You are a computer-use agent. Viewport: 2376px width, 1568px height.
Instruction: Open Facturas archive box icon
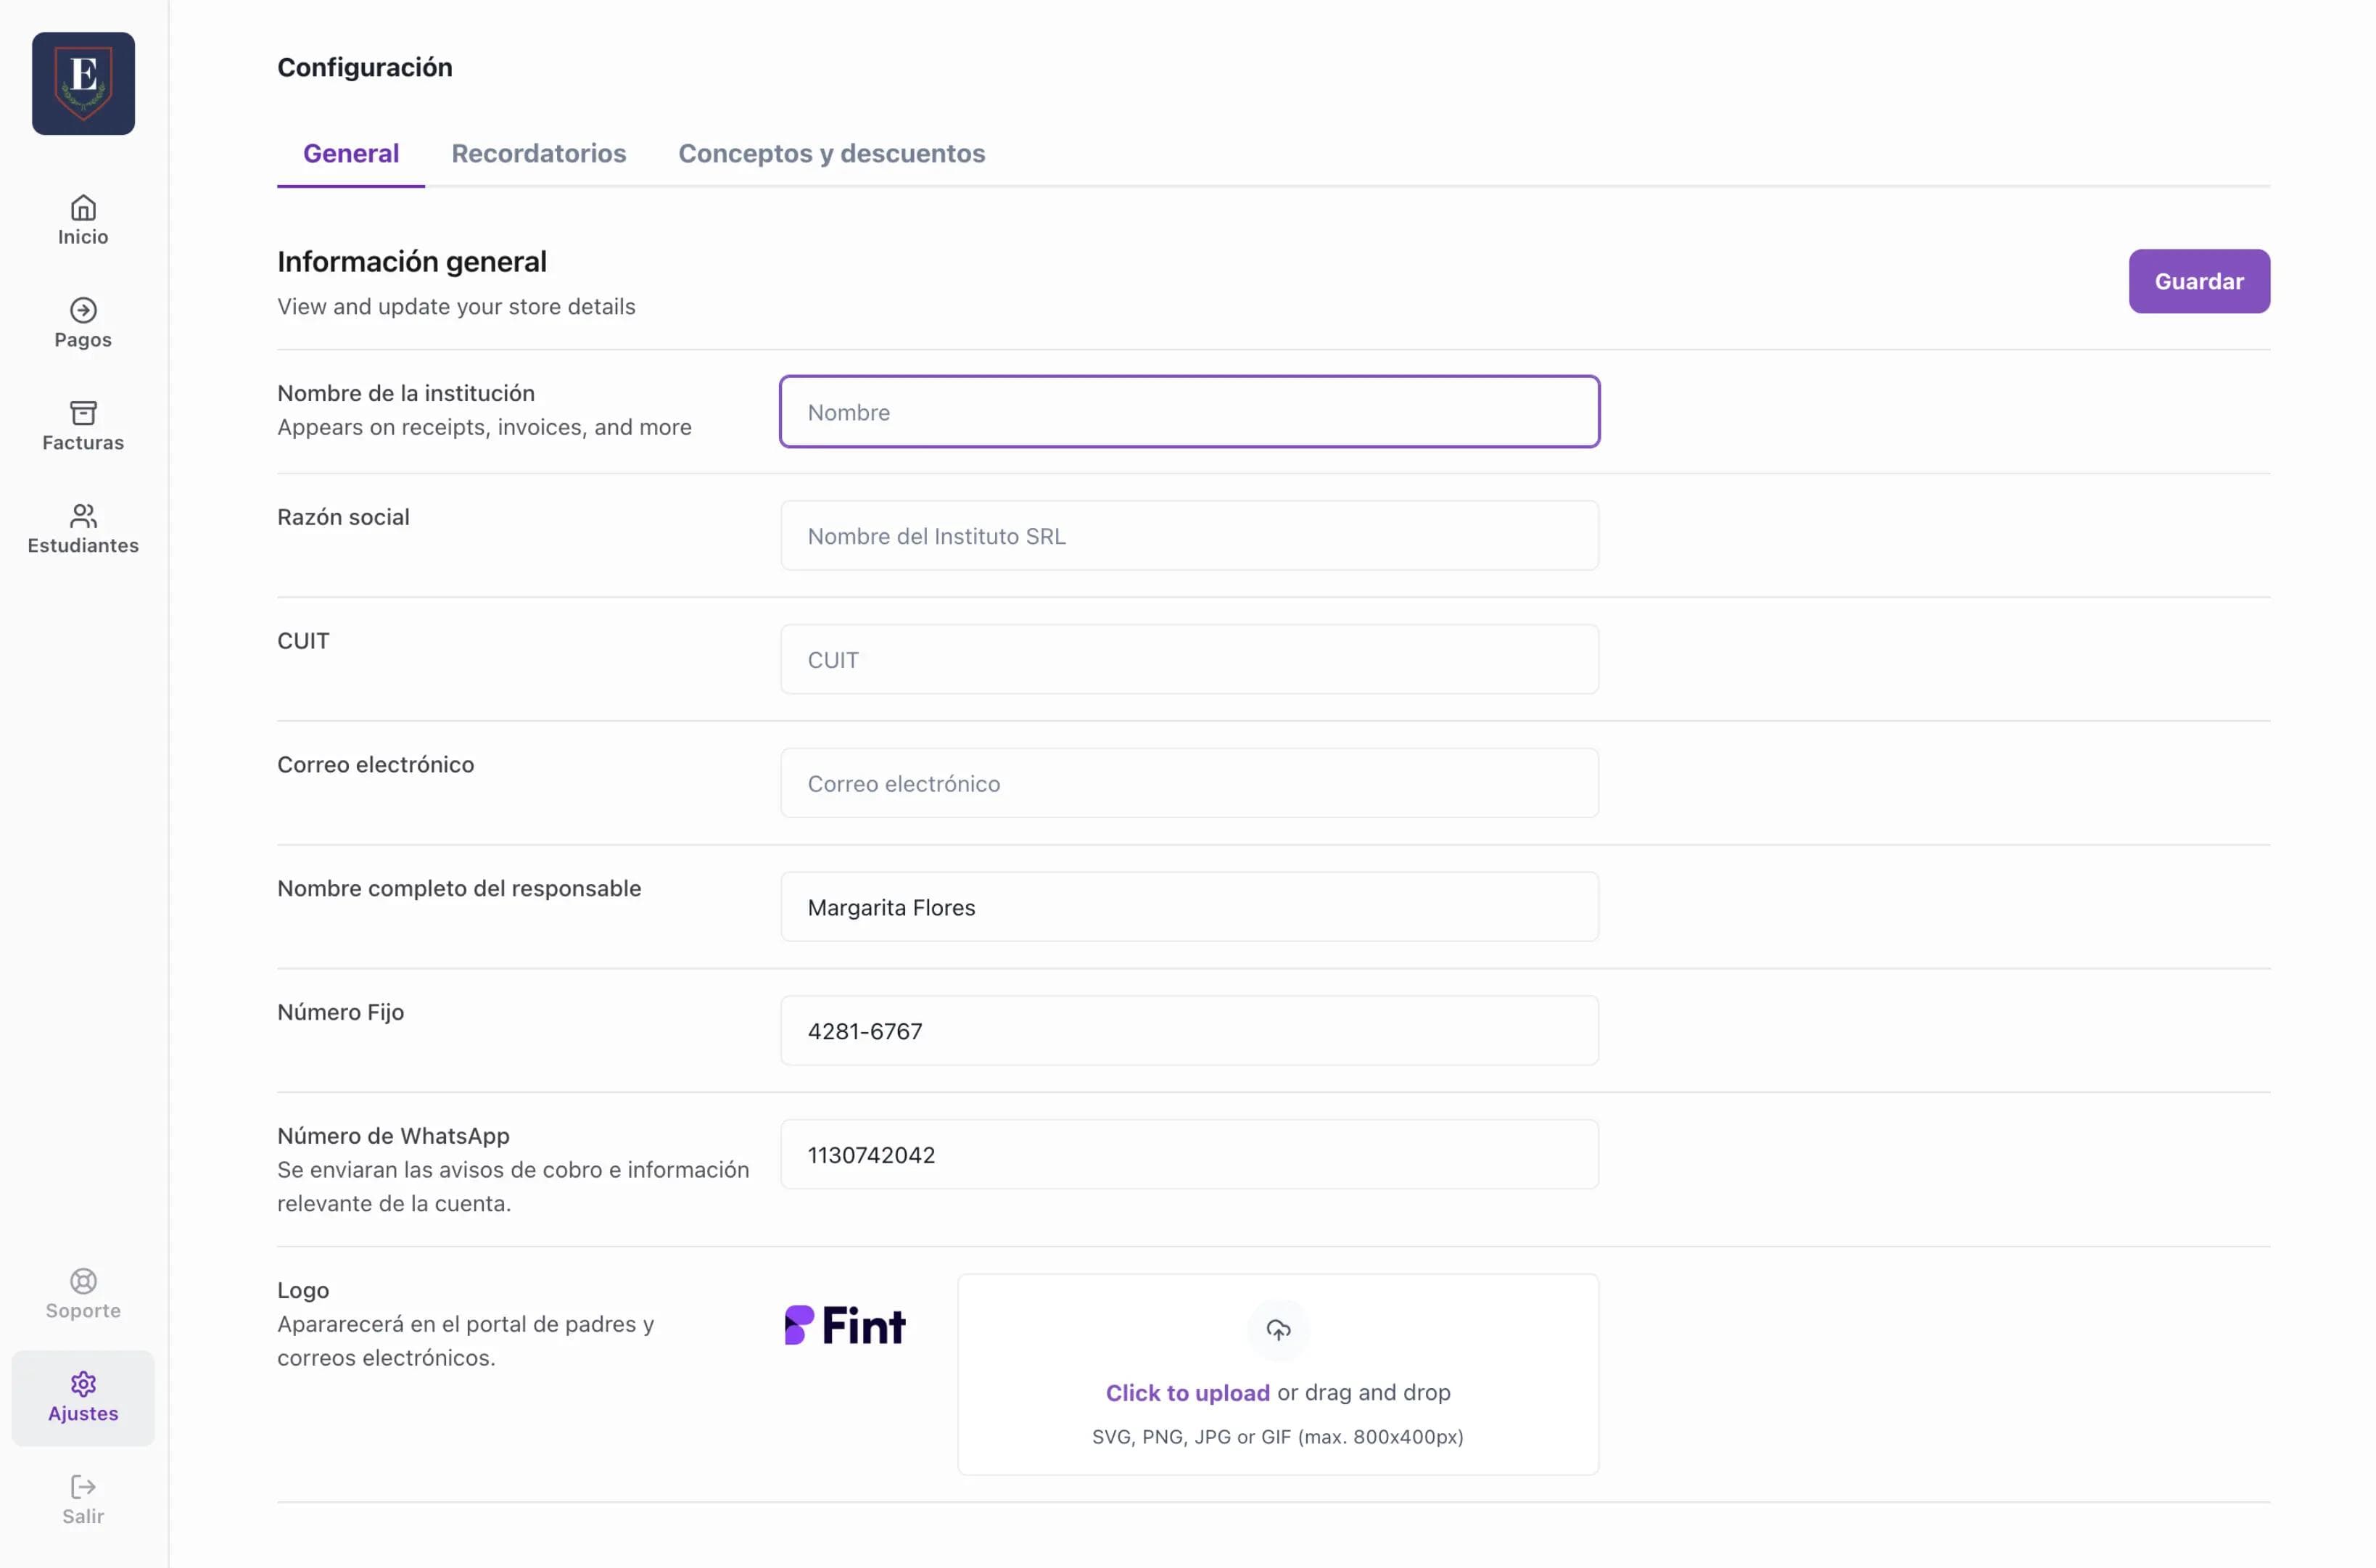coord(83,413)
